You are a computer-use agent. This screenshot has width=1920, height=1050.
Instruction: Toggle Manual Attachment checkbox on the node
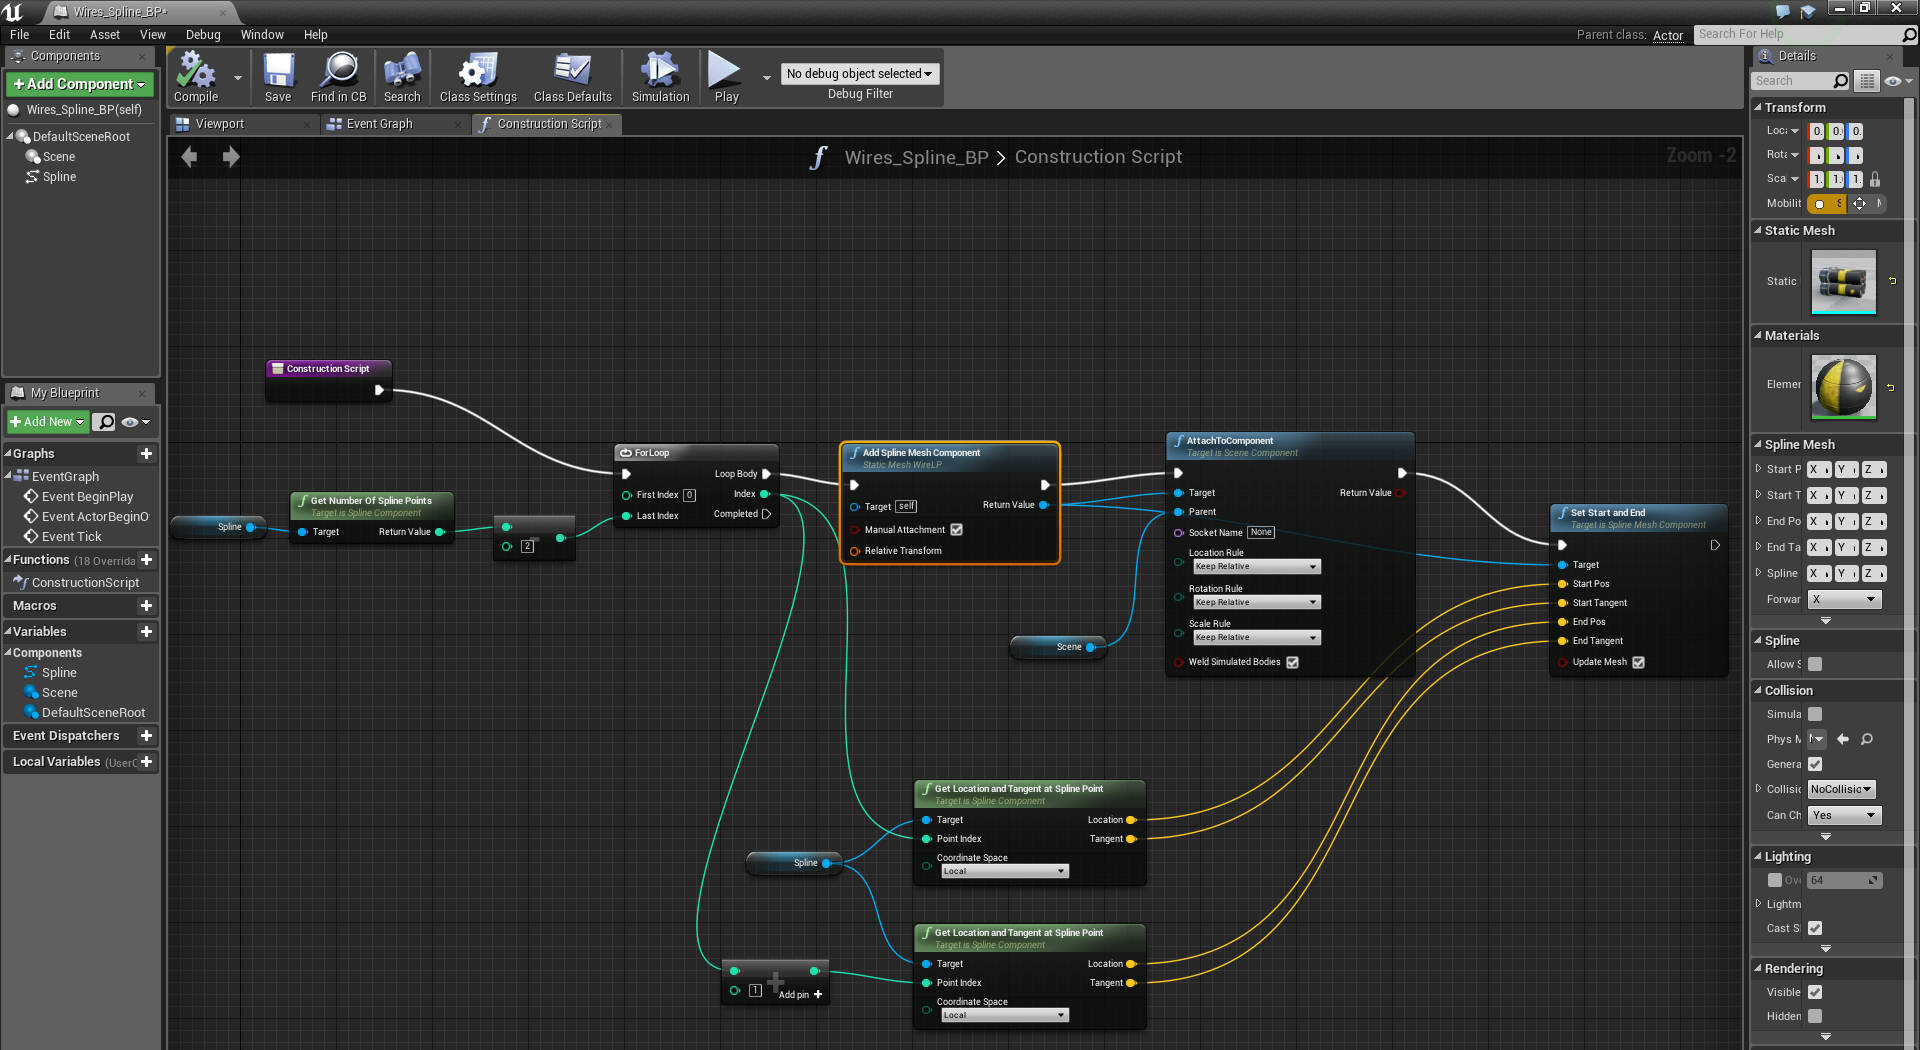[x=957, y=530]
